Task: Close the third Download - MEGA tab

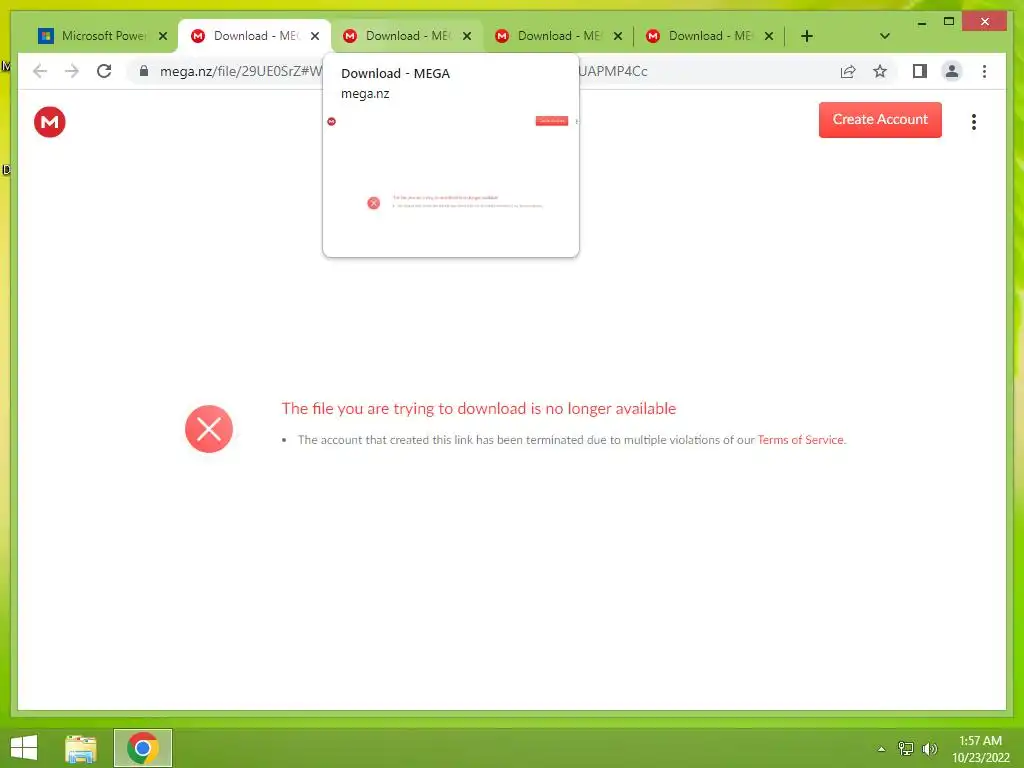Action: click(x=618, y=36)
